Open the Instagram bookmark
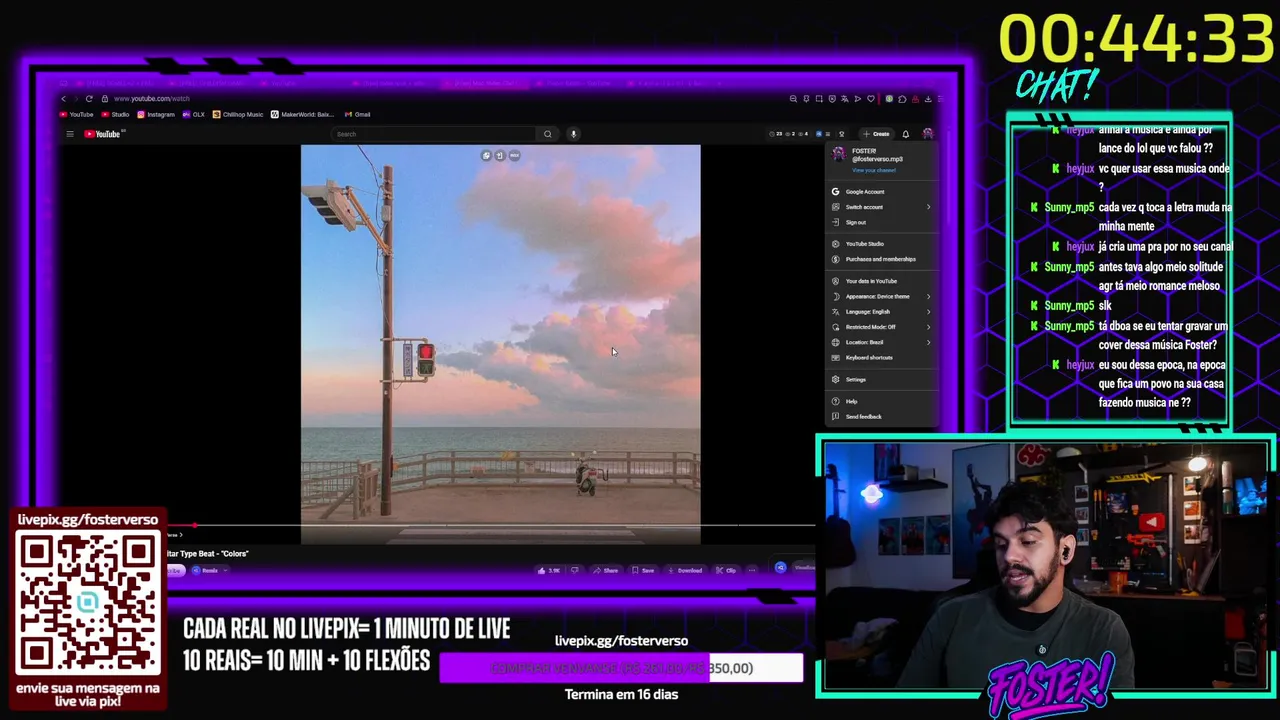Screen dimensions: 1280x720 coord(156,115)
